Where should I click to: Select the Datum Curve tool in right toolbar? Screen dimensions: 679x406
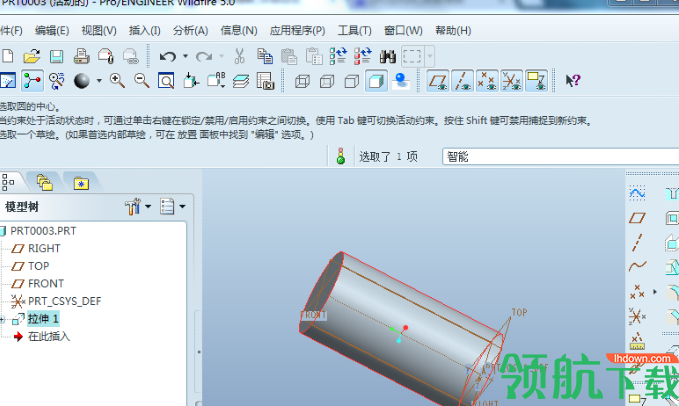coord(637,266)
